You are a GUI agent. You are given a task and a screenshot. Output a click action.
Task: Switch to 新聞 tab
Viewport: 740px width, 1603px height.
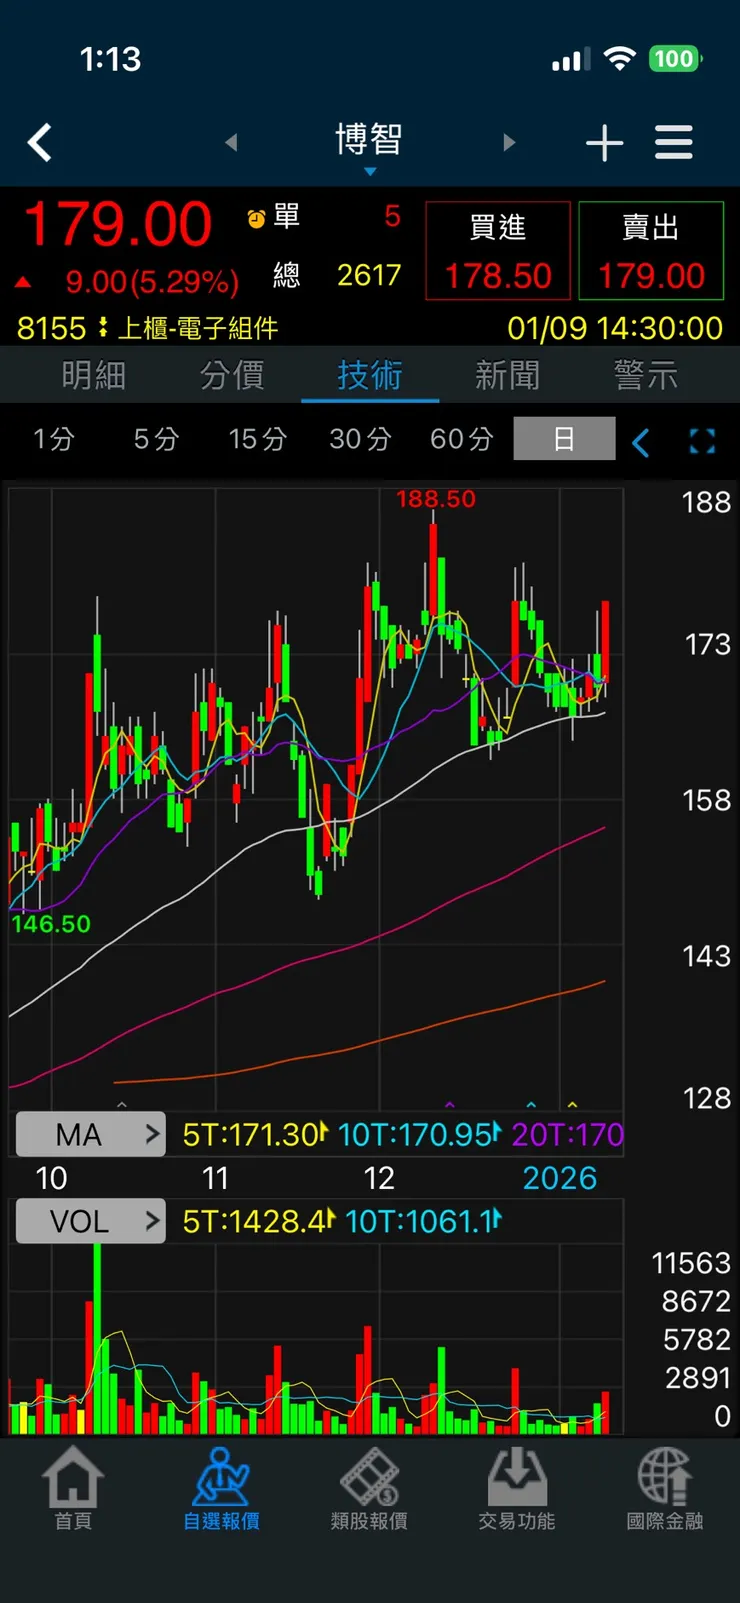coord(508,375)
